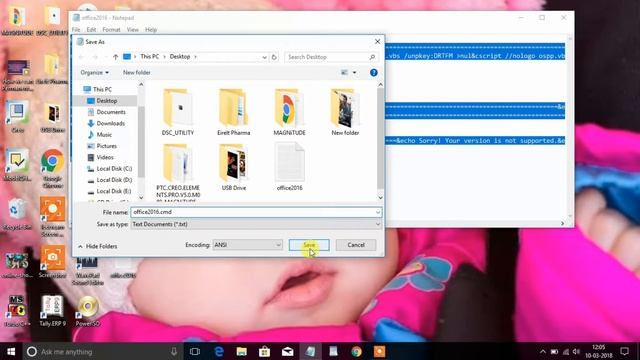
Task: Select Pictures in navigation tree
Action: (106, 146)
